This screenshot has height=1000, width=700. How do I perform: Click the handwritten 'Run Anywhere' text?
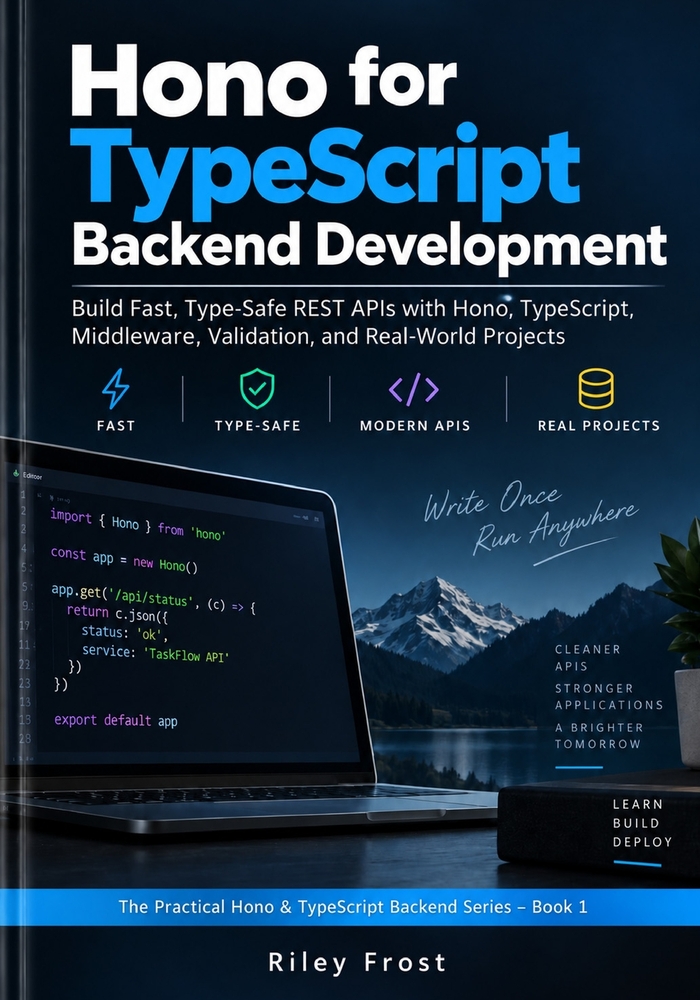point(555,527)
